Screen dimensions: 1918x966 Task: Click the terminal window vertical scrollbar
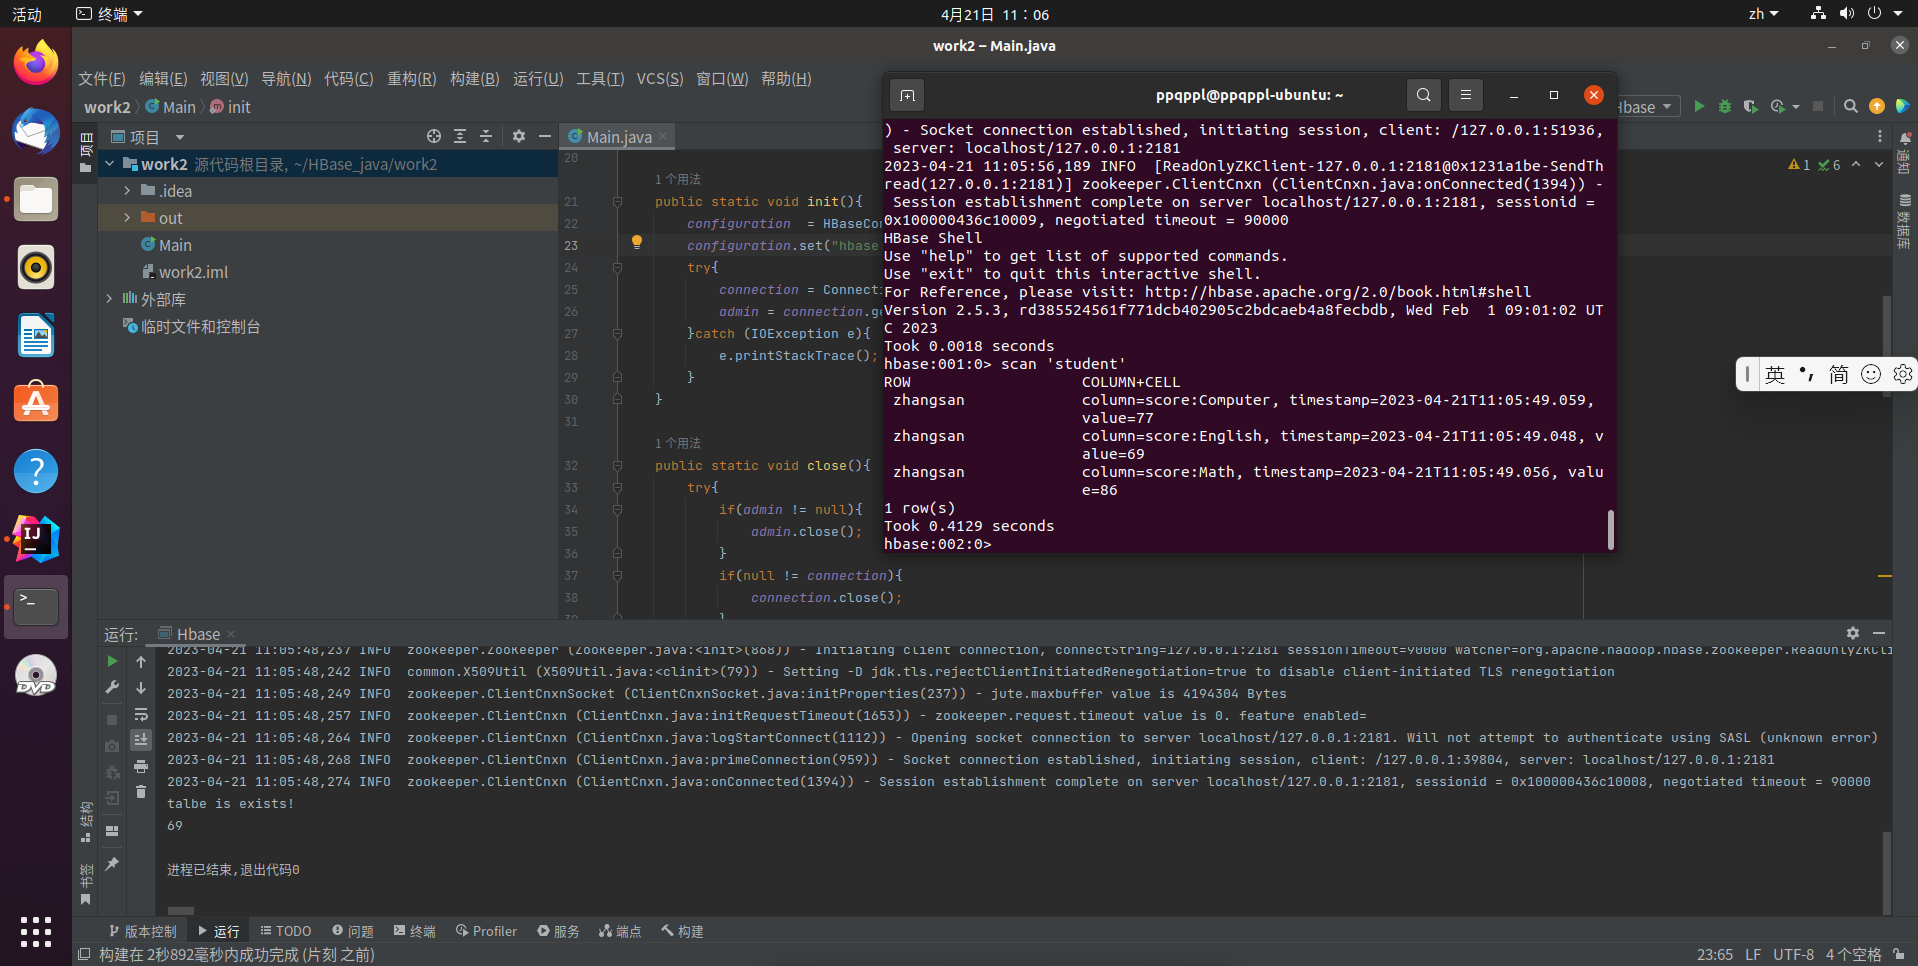(1610, 529)
